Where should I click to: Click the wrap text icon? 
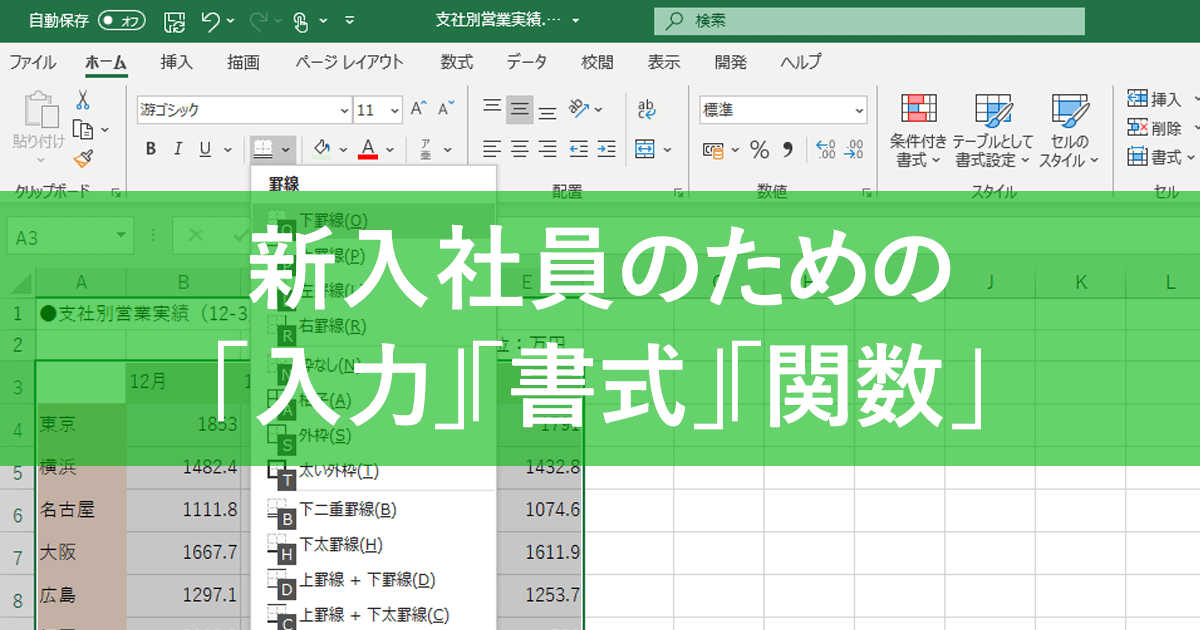point(646,108)
